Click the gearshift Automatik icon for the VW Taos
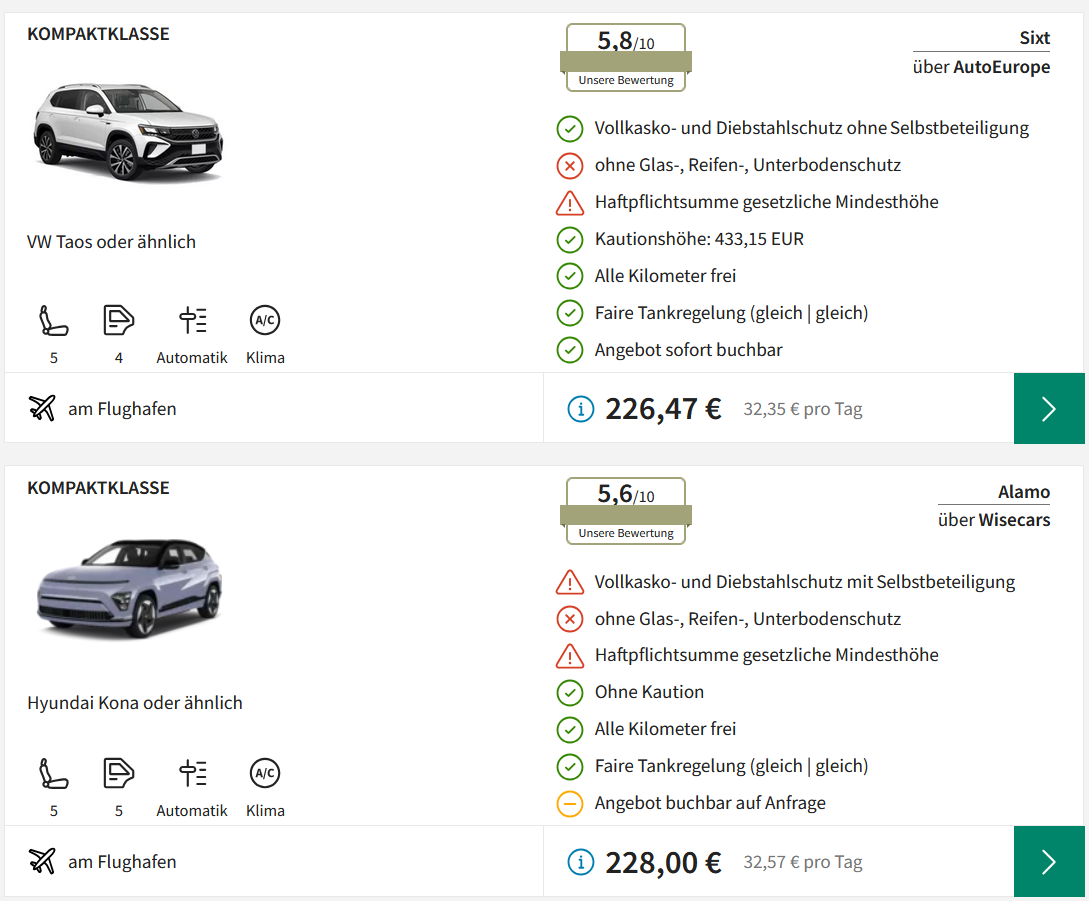Viewport: 1089px width, 901px height. pyautogui.click(x=192, y=321)
